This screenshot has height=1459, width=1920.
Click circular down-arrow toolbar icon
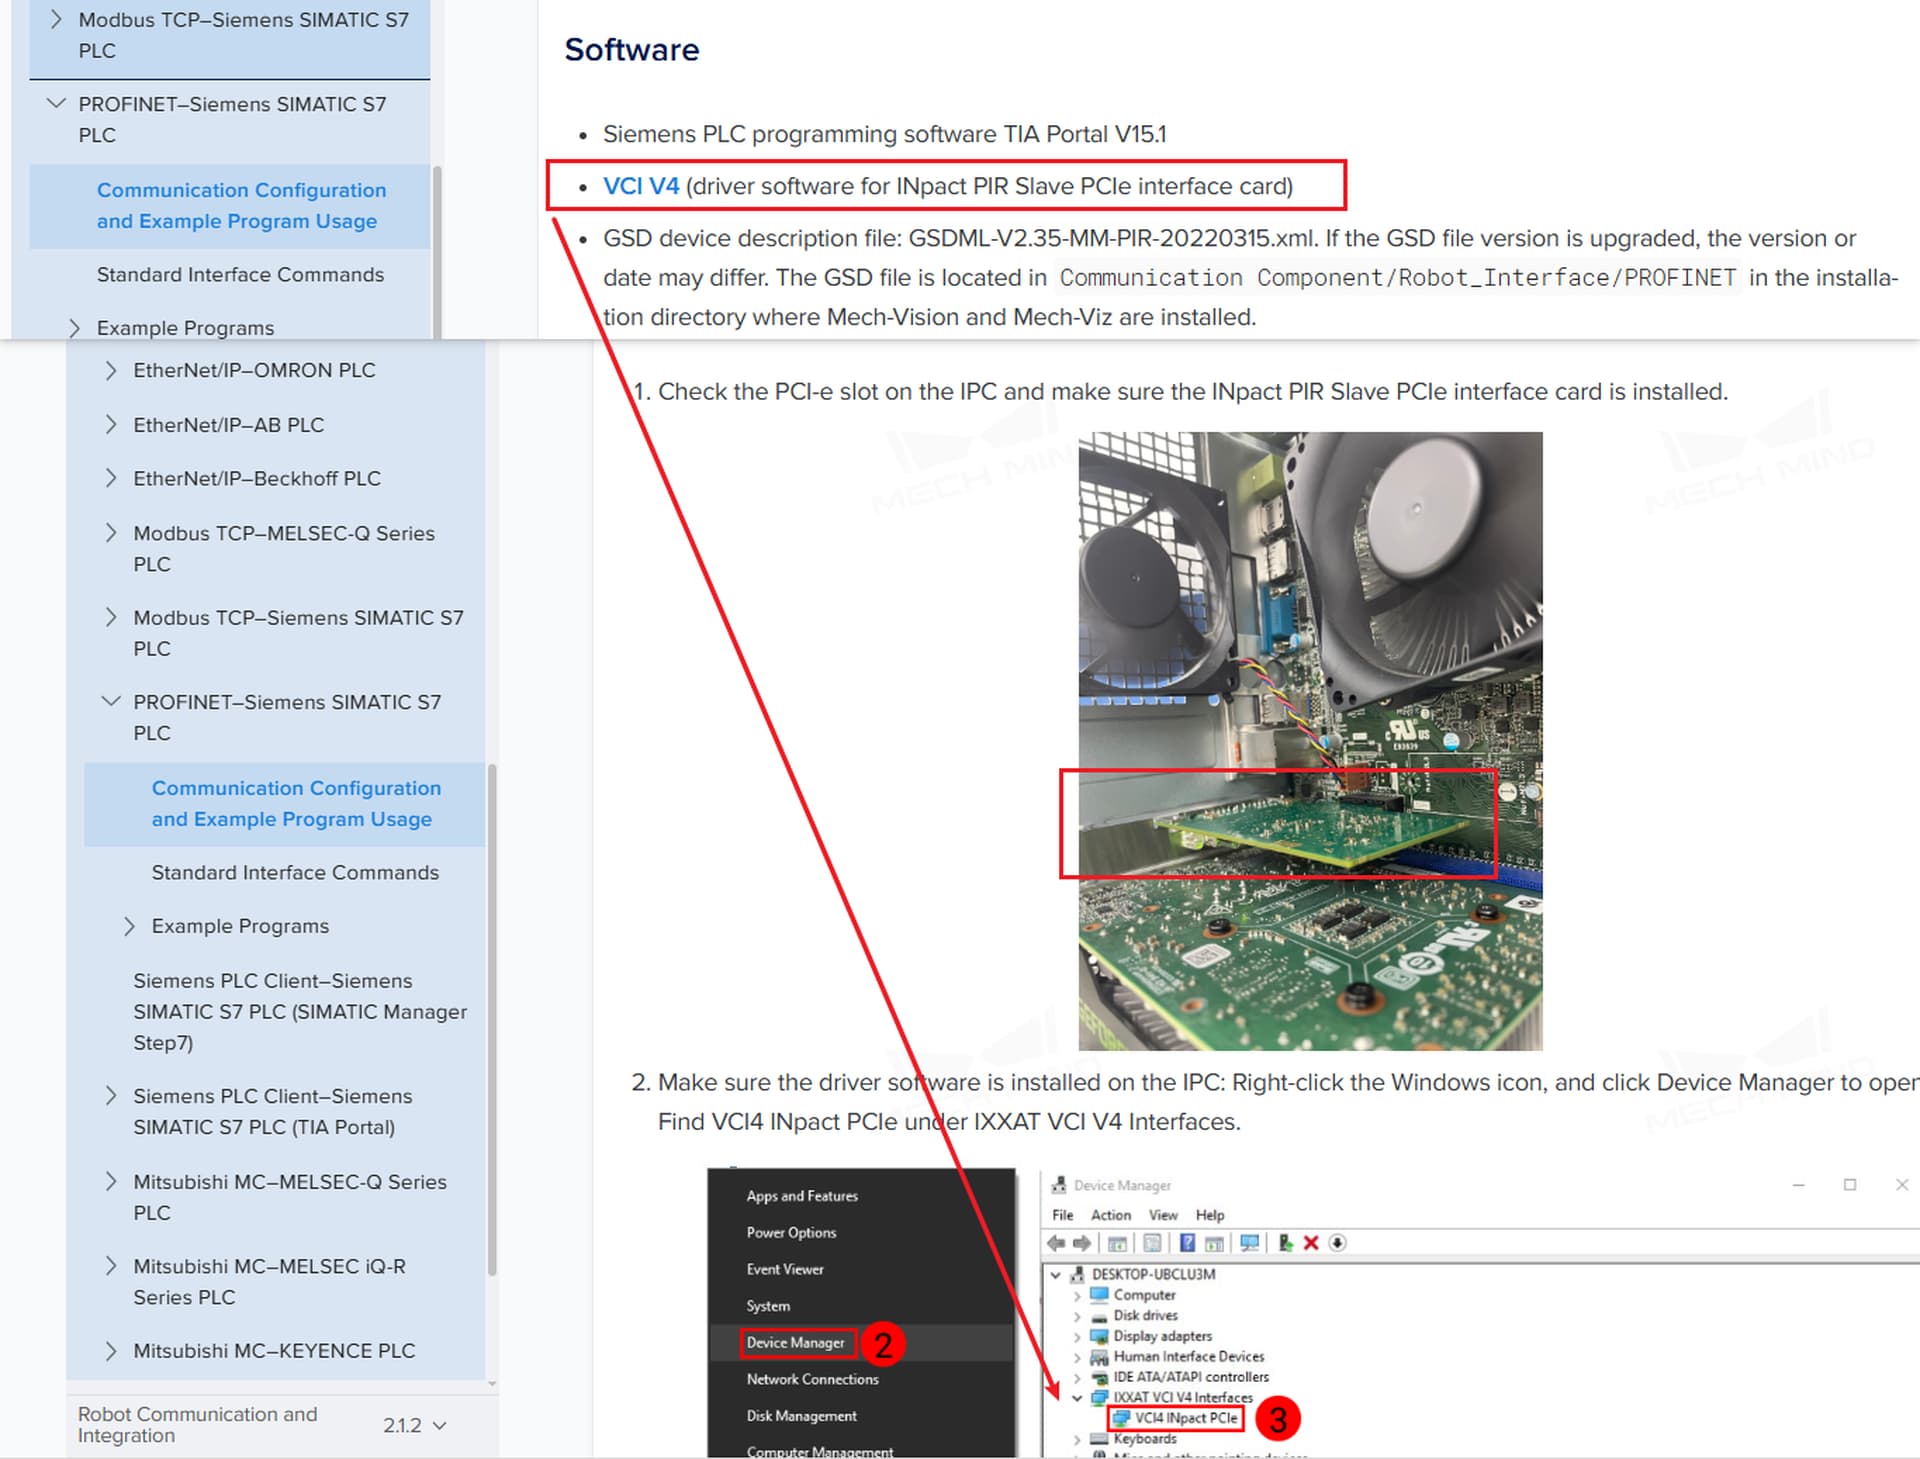tap(1337, 1243)
